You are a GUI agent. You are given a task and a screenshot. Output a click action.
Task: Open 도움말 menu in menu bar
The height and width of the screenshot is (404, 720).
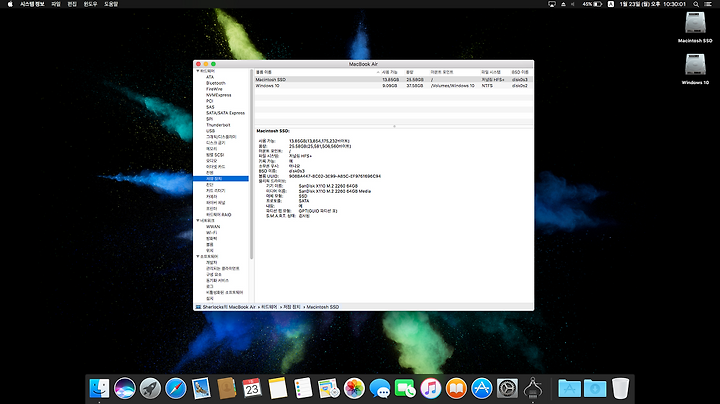(x=111, y=4)
